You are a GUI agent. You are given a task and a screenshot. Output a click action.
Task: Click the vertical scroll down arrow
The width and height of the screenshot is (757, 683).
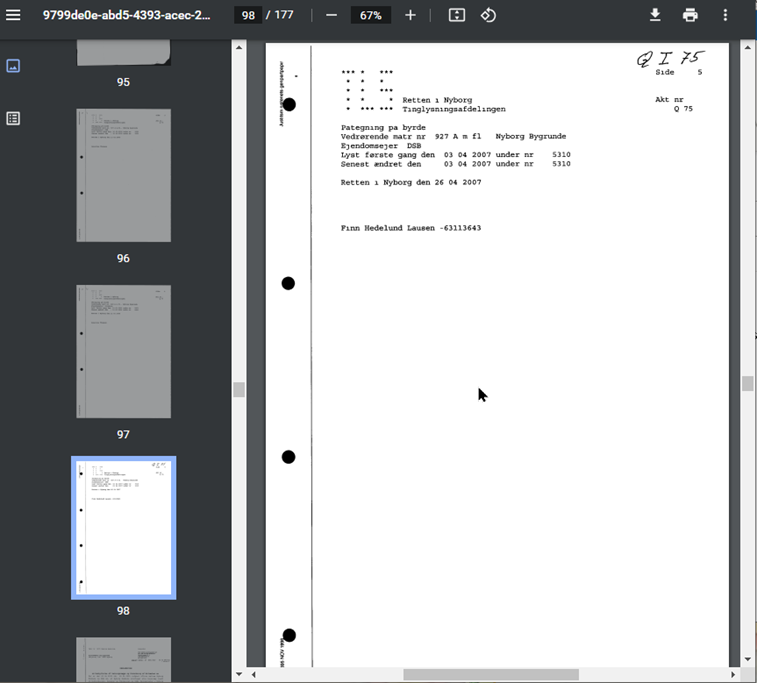coord(747,660)
